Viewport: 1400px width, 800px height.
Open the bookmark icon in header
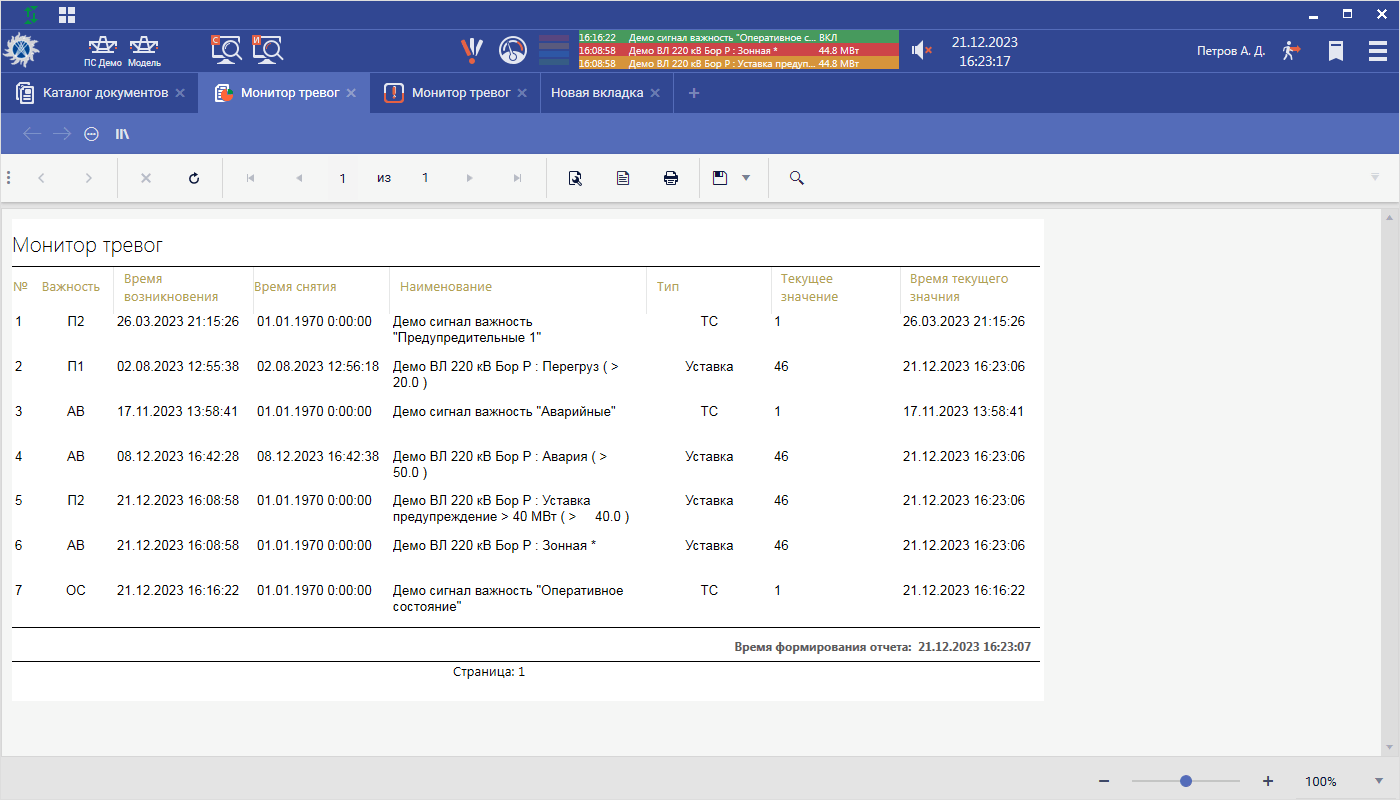click(x=1335, y=50)
